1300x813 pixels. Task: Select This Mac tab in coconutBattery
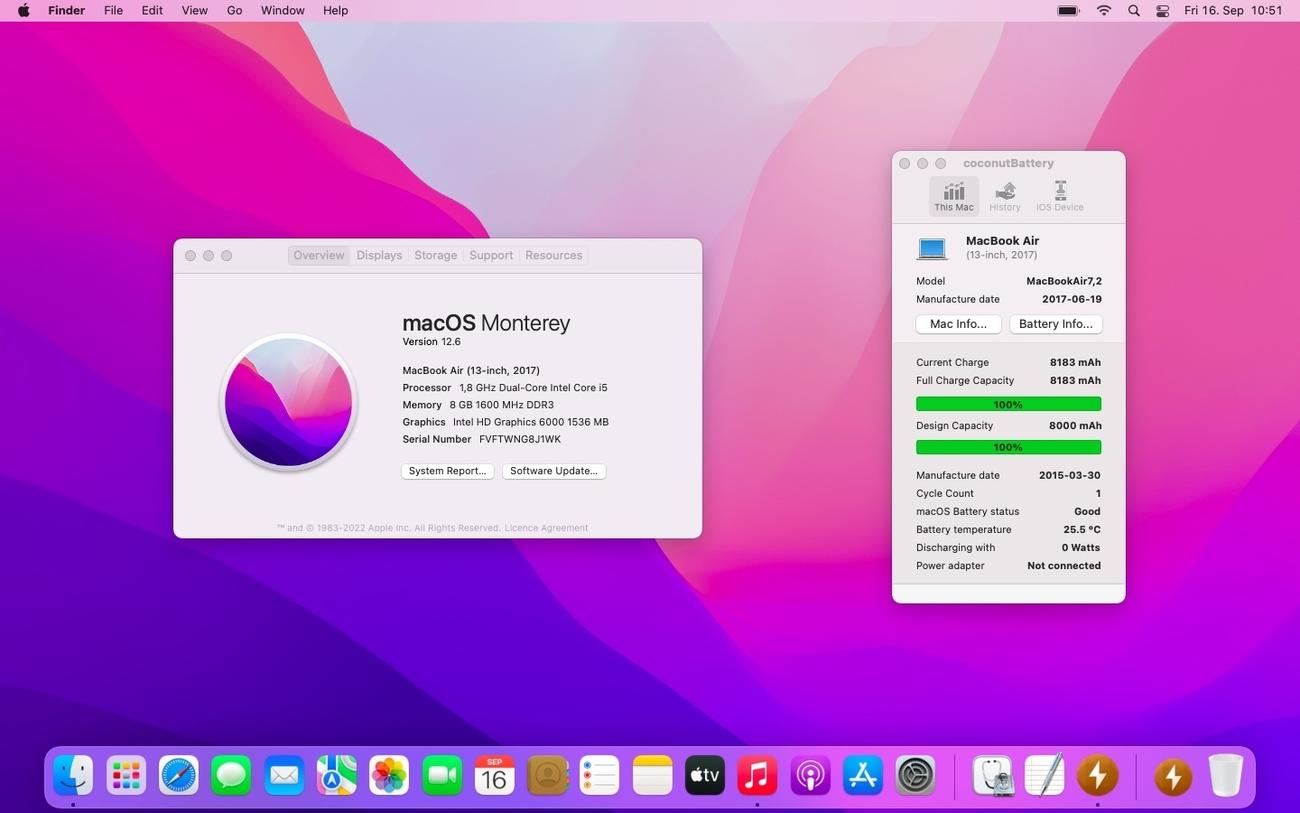954,196
